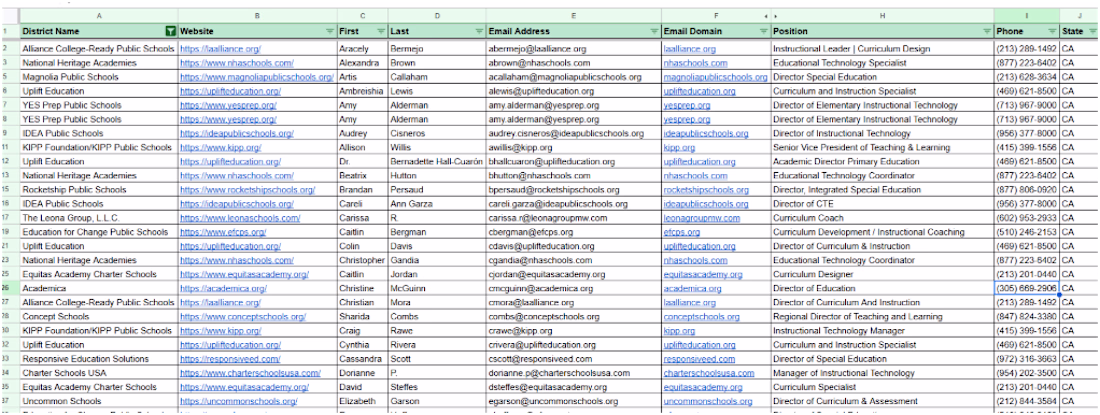
Task: Select cell 'Rocketship Public Schools'
Action: pyautogui.click(x=98, y=190)
